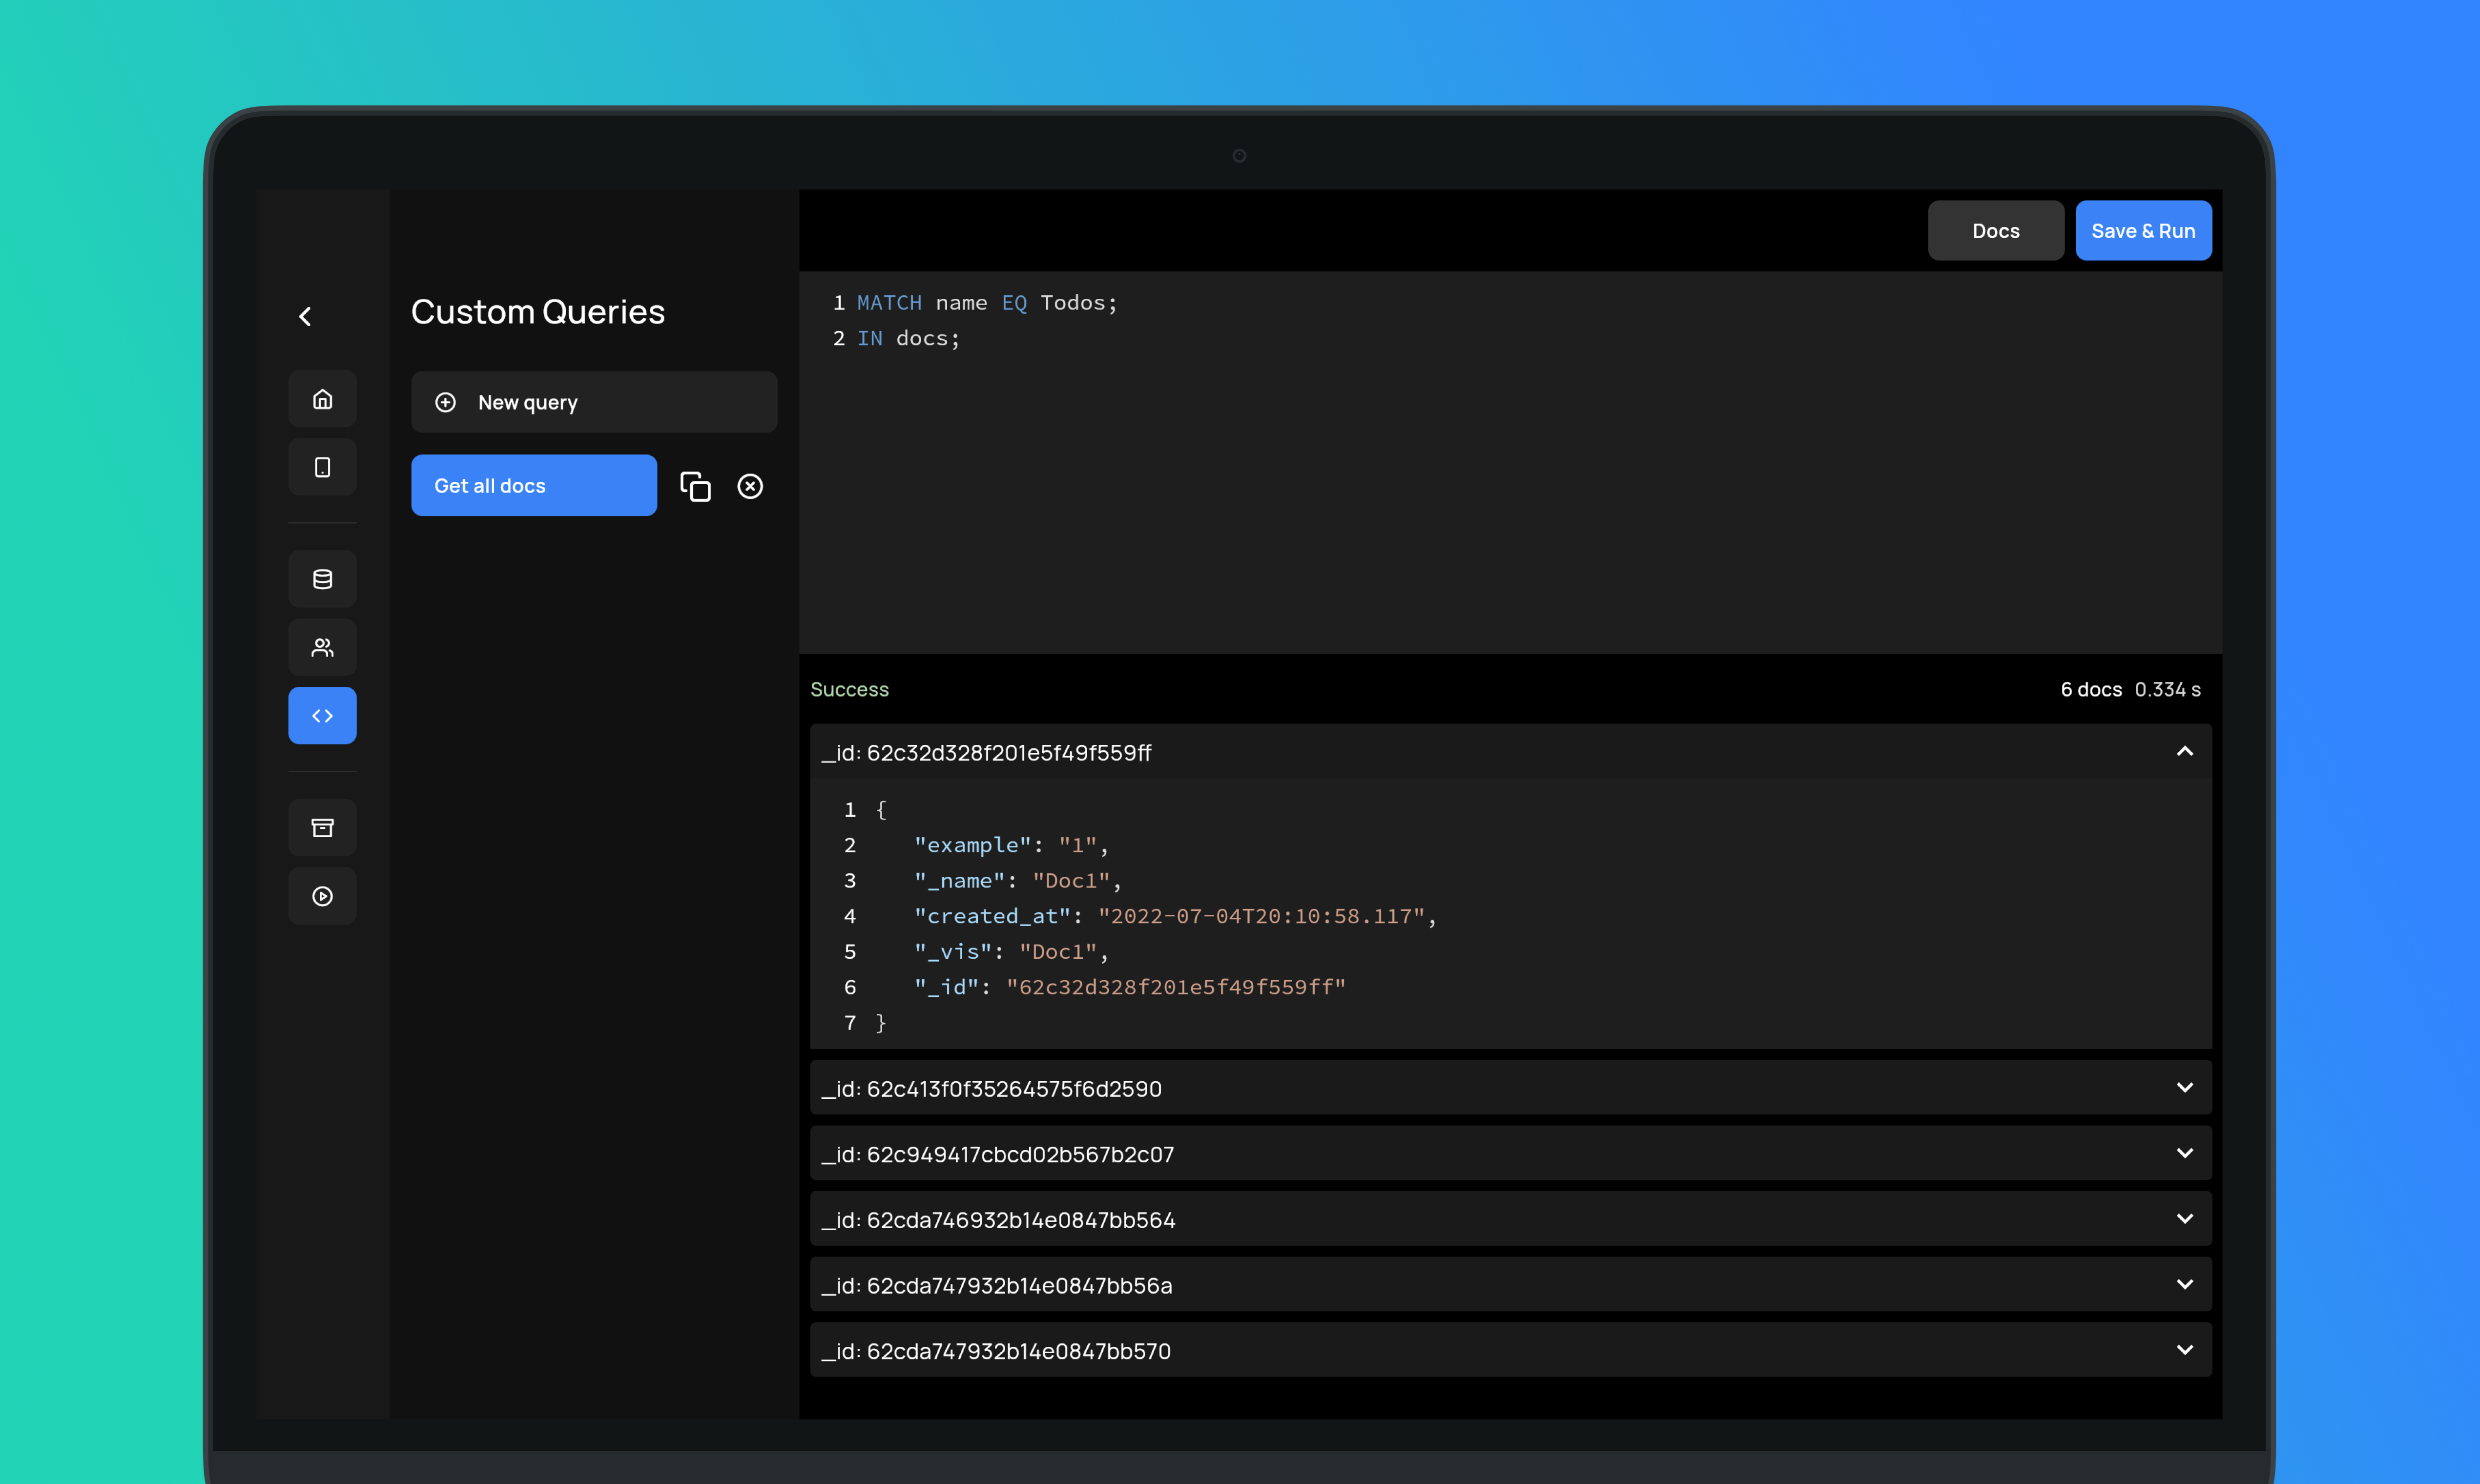The image size is (2480, 1484).
Task: Click the '0.334 s' timing text
Action: tap(2167, 689)
